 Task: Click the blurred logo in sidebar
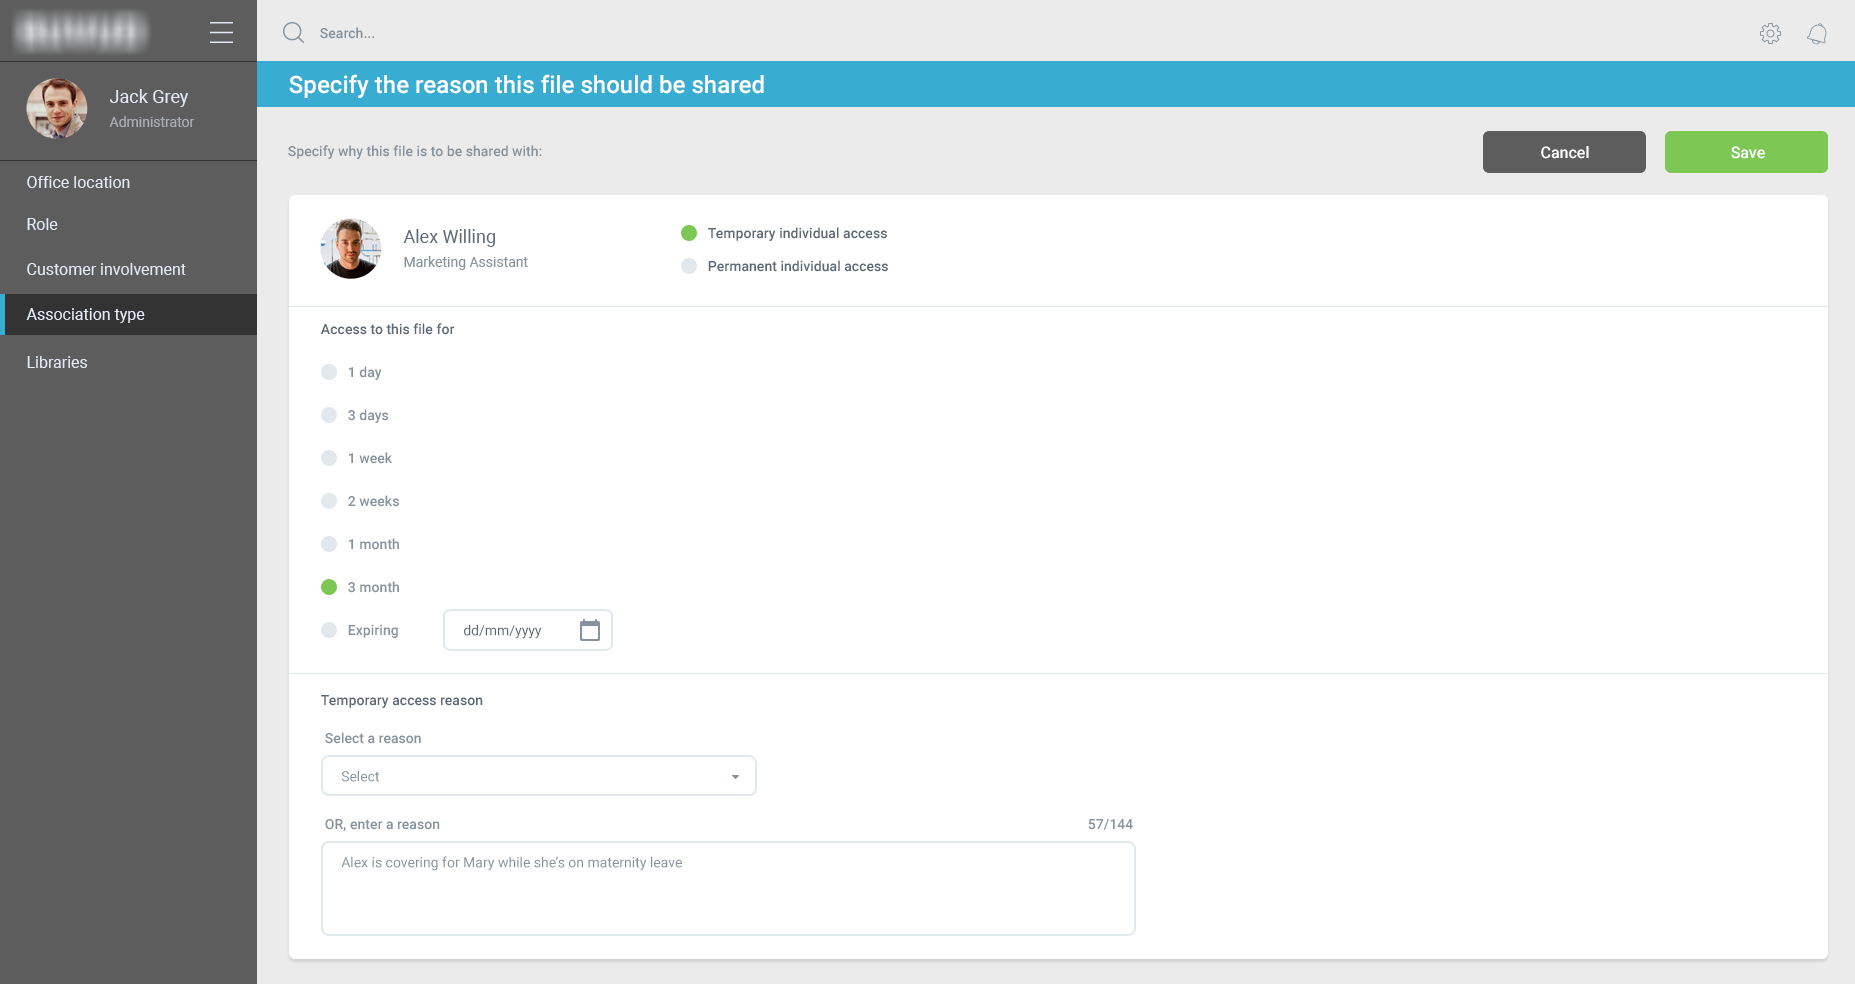tap(82, 32)
